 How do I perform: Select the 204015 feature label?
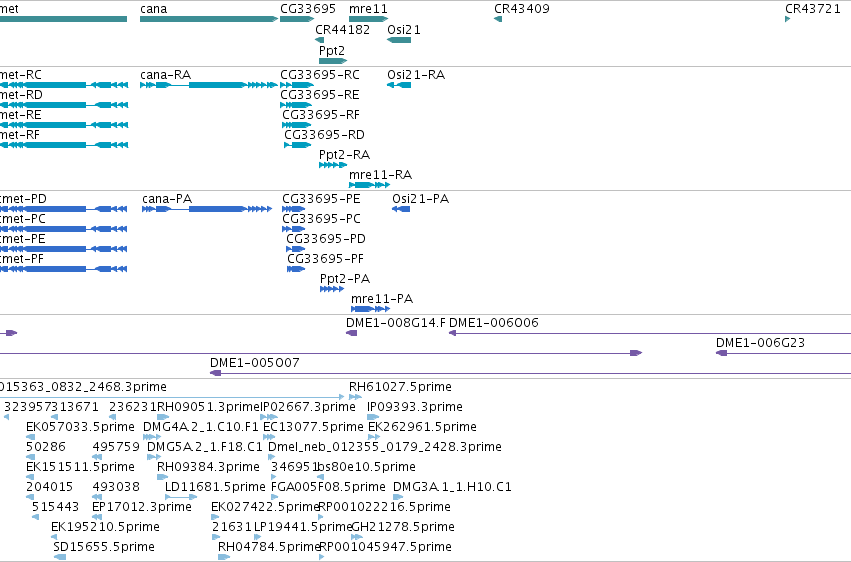pos(49,488)
